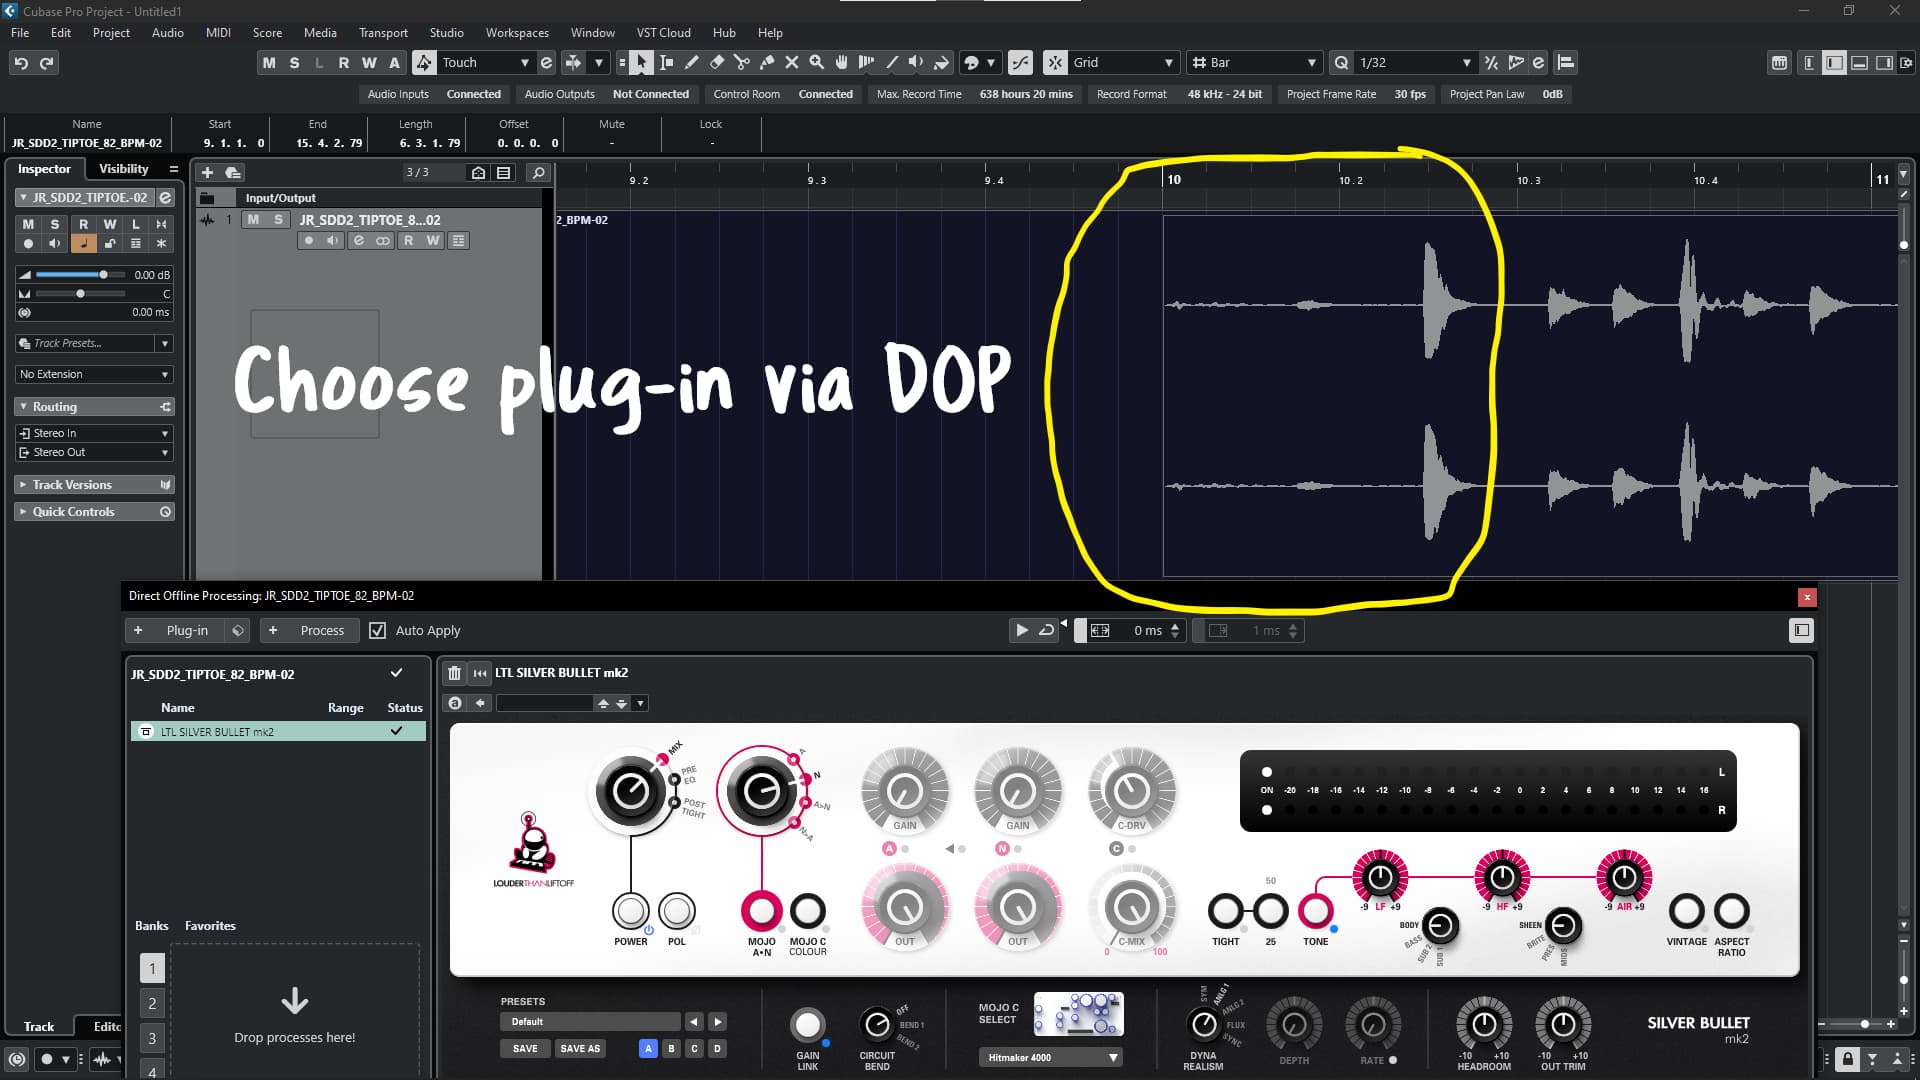Toggle Auto Apply checkbox
Image resolution: width=1920 pixels, height=1080 pixels.
coord(377,630)
